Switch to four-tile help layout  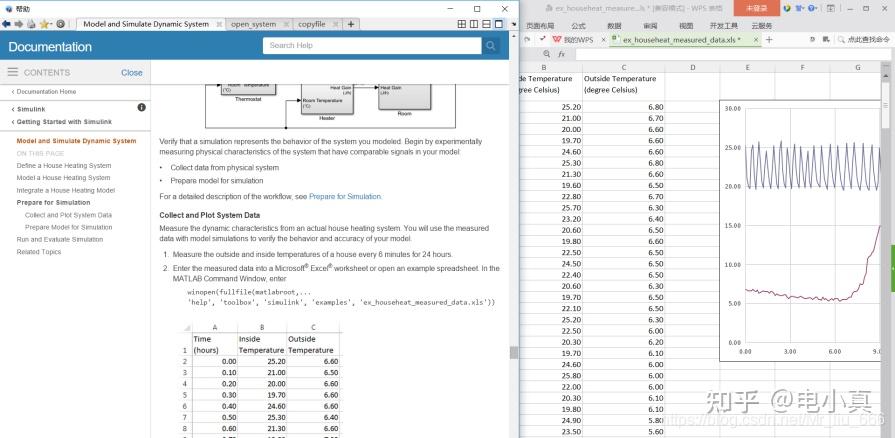pos(462,24)
